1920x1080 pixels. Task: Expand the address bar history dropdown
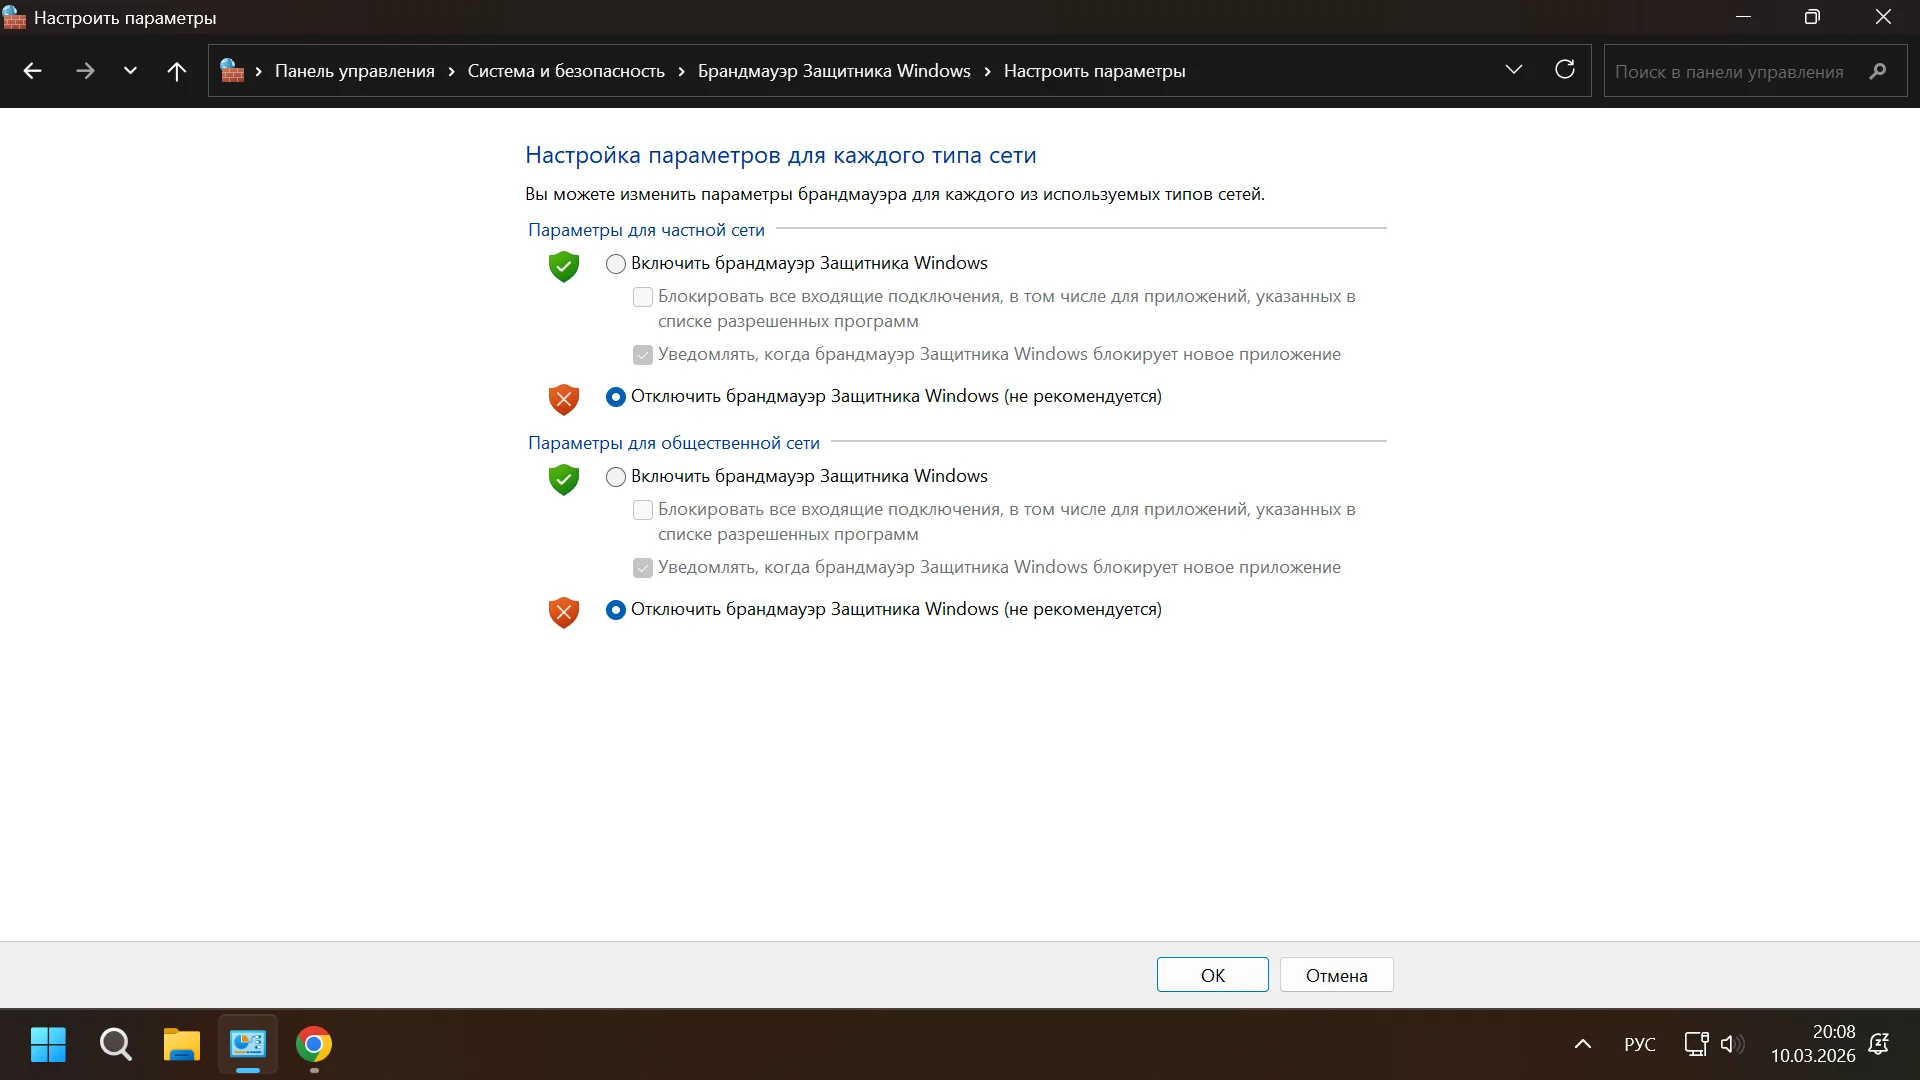pos(1514,70)
